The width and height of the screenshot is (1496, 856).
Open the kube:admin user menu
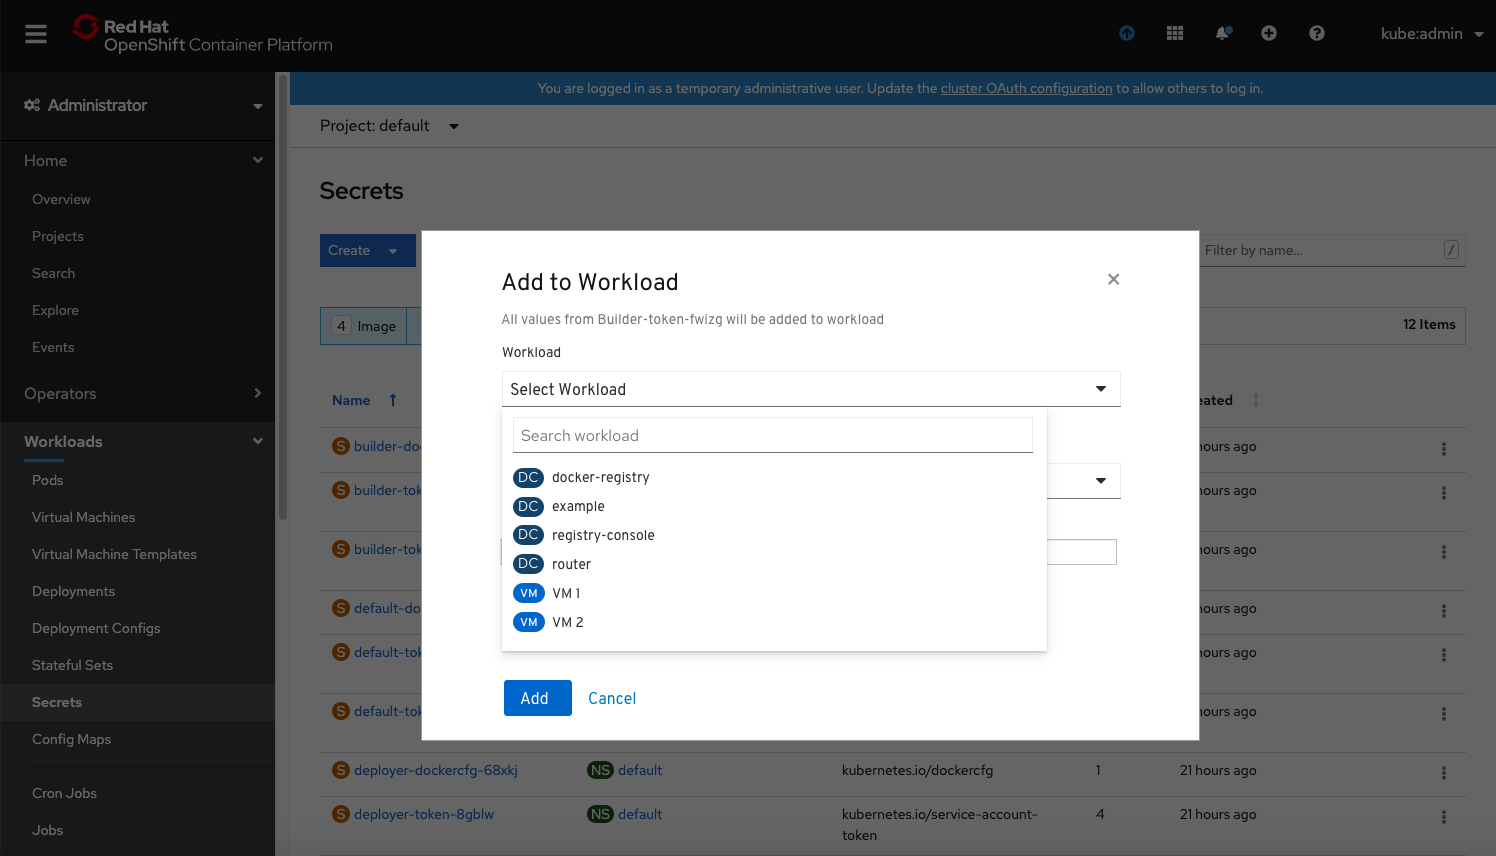point(1432,34)
